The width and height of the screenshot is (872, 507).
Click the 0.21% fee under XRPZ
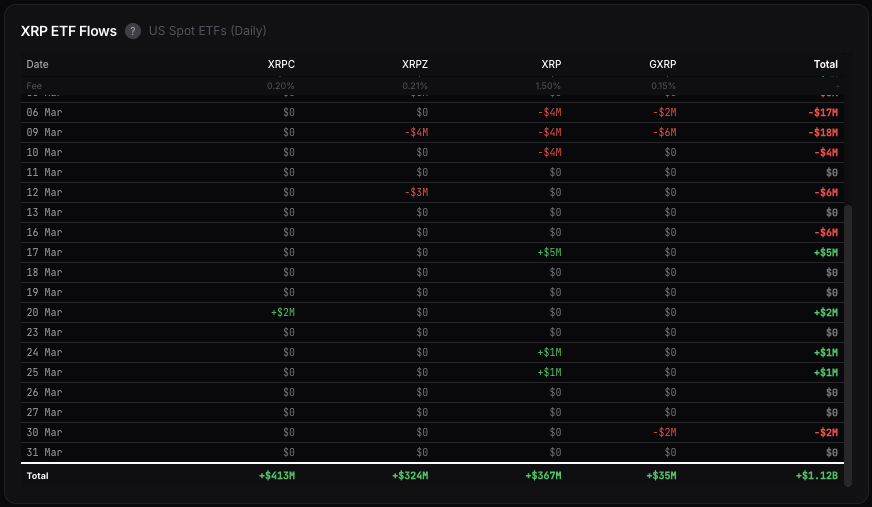(415, 86)
